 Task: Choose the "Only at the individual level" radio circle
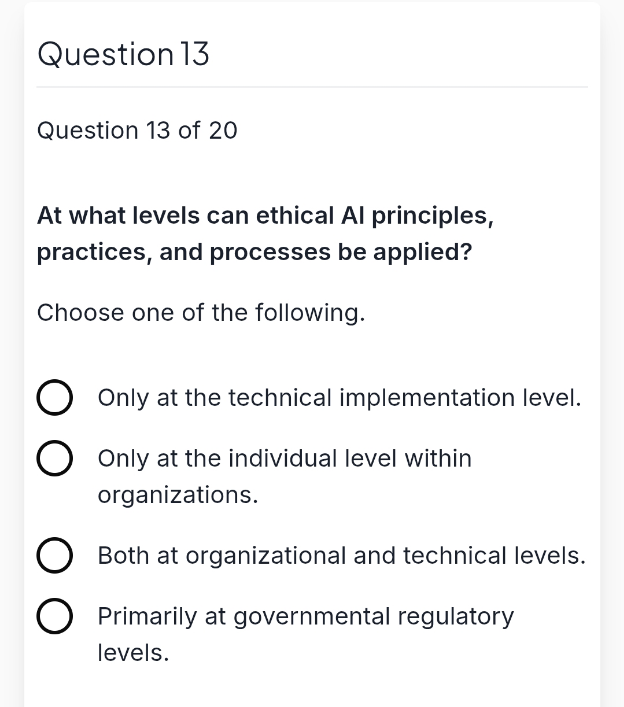coord(55,458)
